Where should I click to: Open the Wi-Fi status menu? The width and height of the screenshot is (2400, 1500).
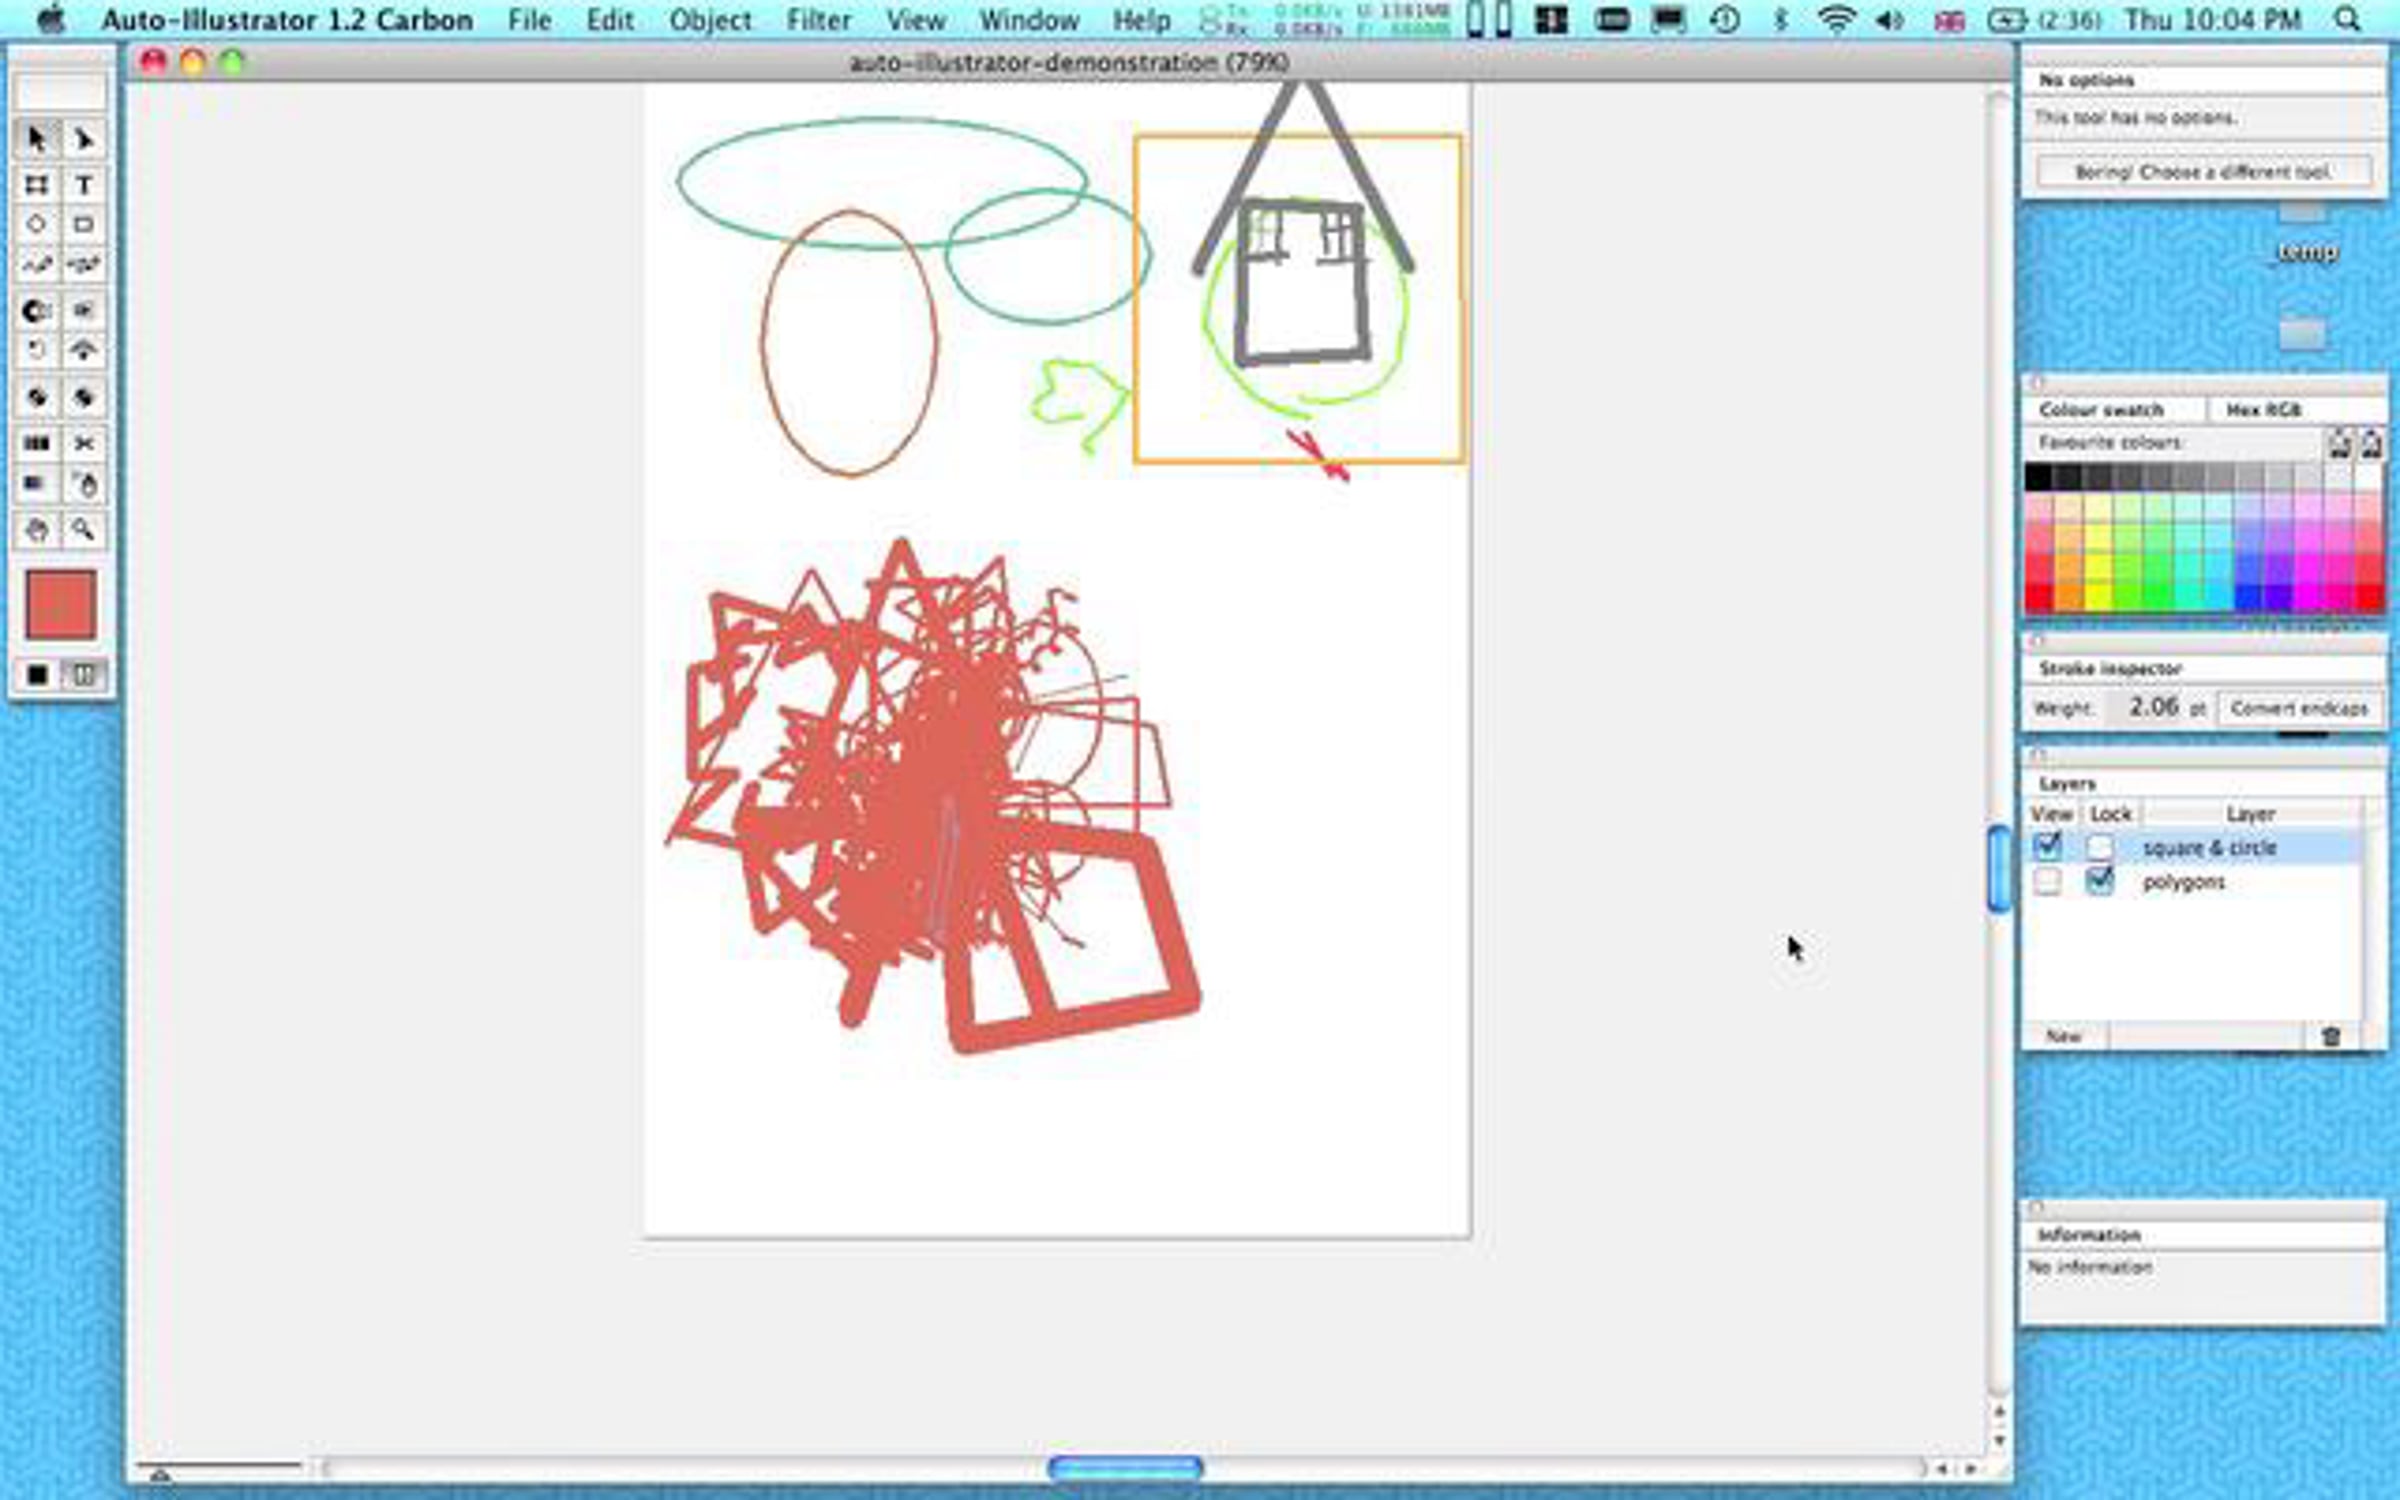point(1836,19)
